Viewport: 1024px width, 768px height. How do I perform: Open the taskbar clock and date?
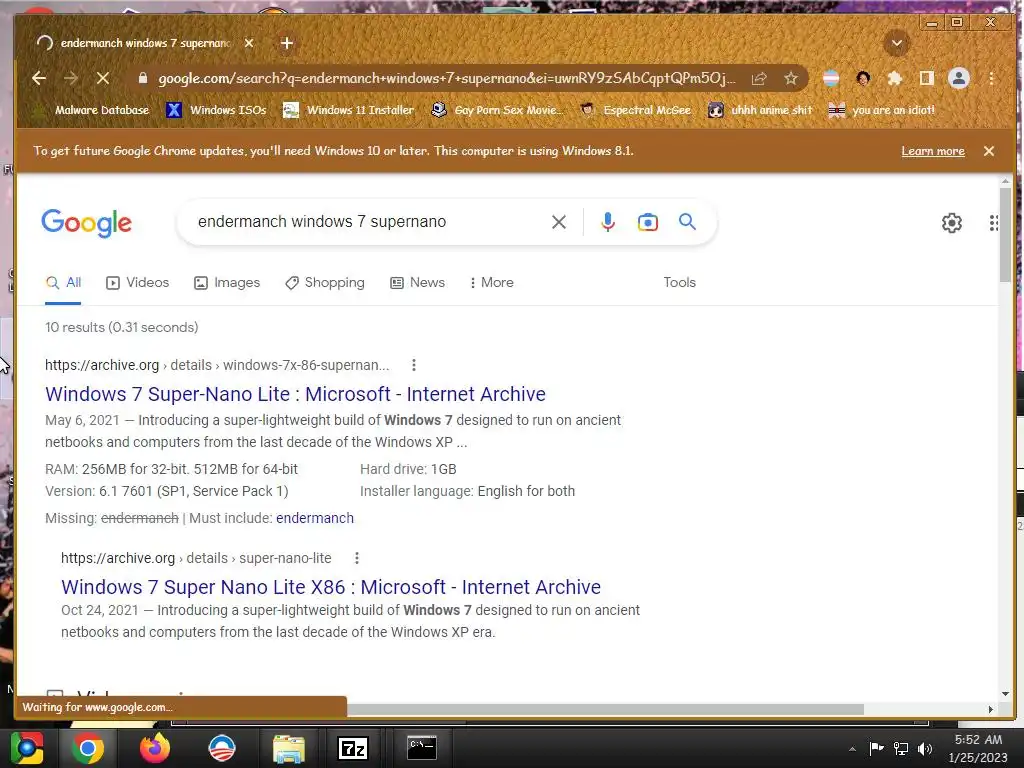(978, 748)
